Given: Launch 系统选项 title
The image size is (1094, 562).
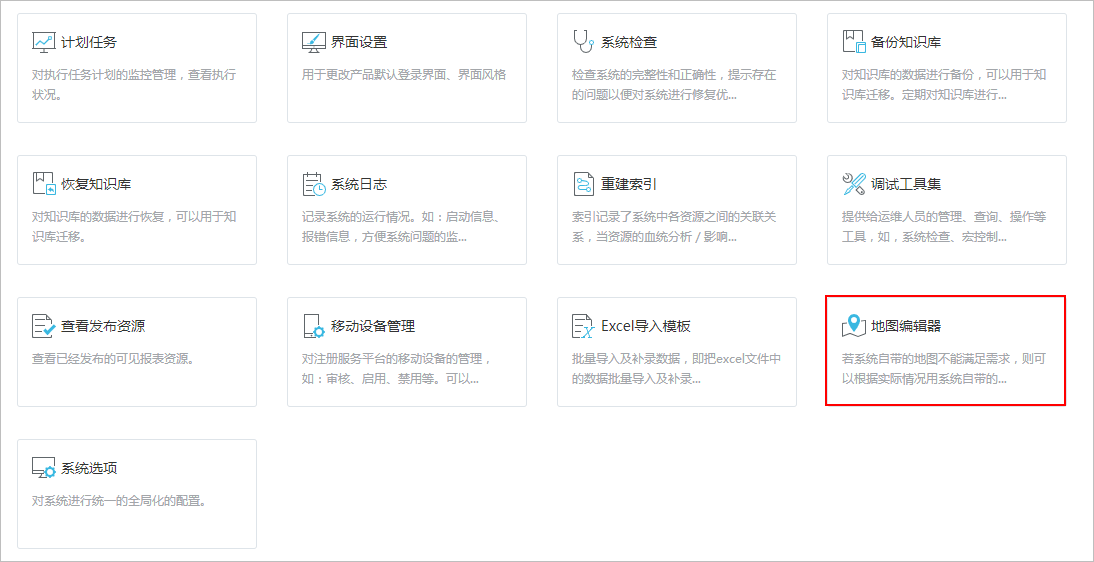Looking at the screenshot, I should [x=89, y=468].
